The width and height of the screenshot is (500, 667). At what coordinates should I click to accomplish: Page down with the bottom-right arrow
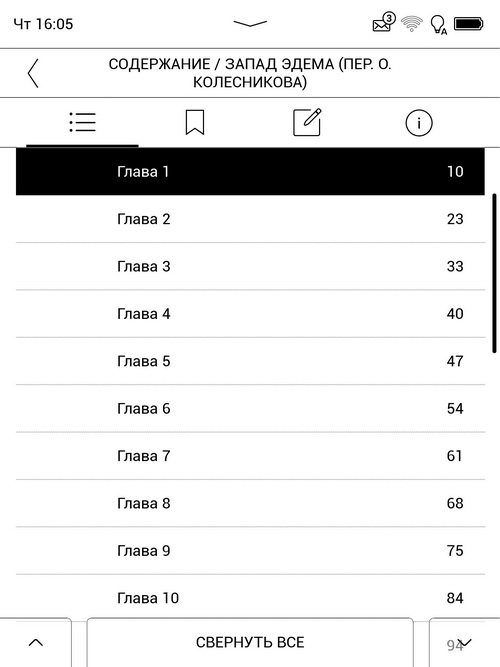point(464,642)
